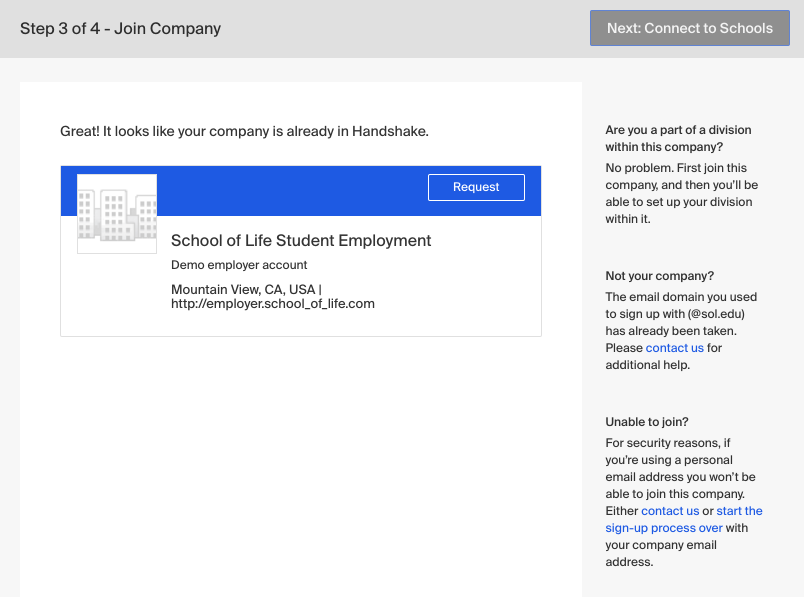Click 'Great! It looks like your company' message
Screen dimensions: 804x597
coord(244,132)
